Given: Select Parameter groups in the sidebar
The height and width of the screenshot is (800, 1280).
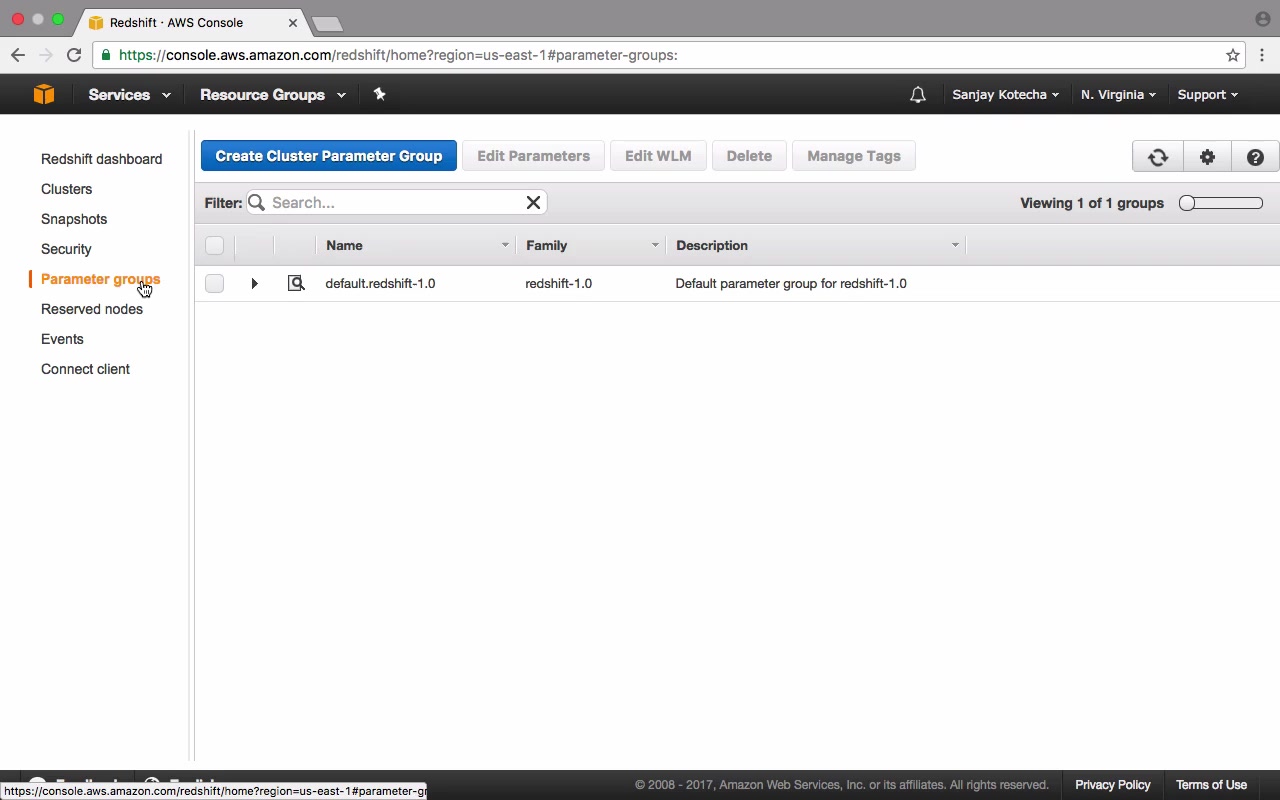Looking at the screenshot, I should tap(100, 279).
